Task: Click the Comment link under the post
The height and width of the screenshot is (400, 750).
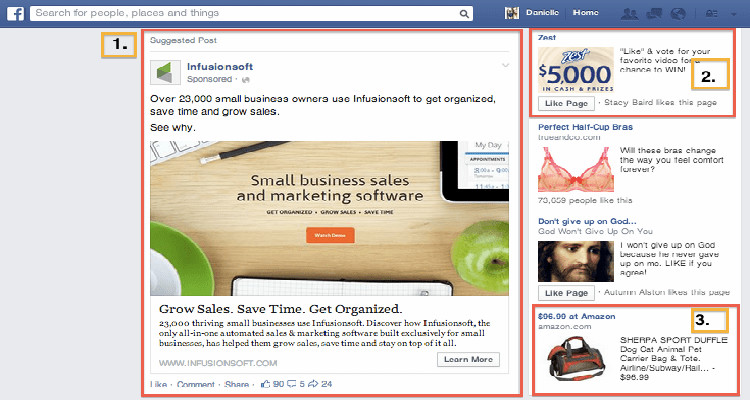Action: coord(196,384)
